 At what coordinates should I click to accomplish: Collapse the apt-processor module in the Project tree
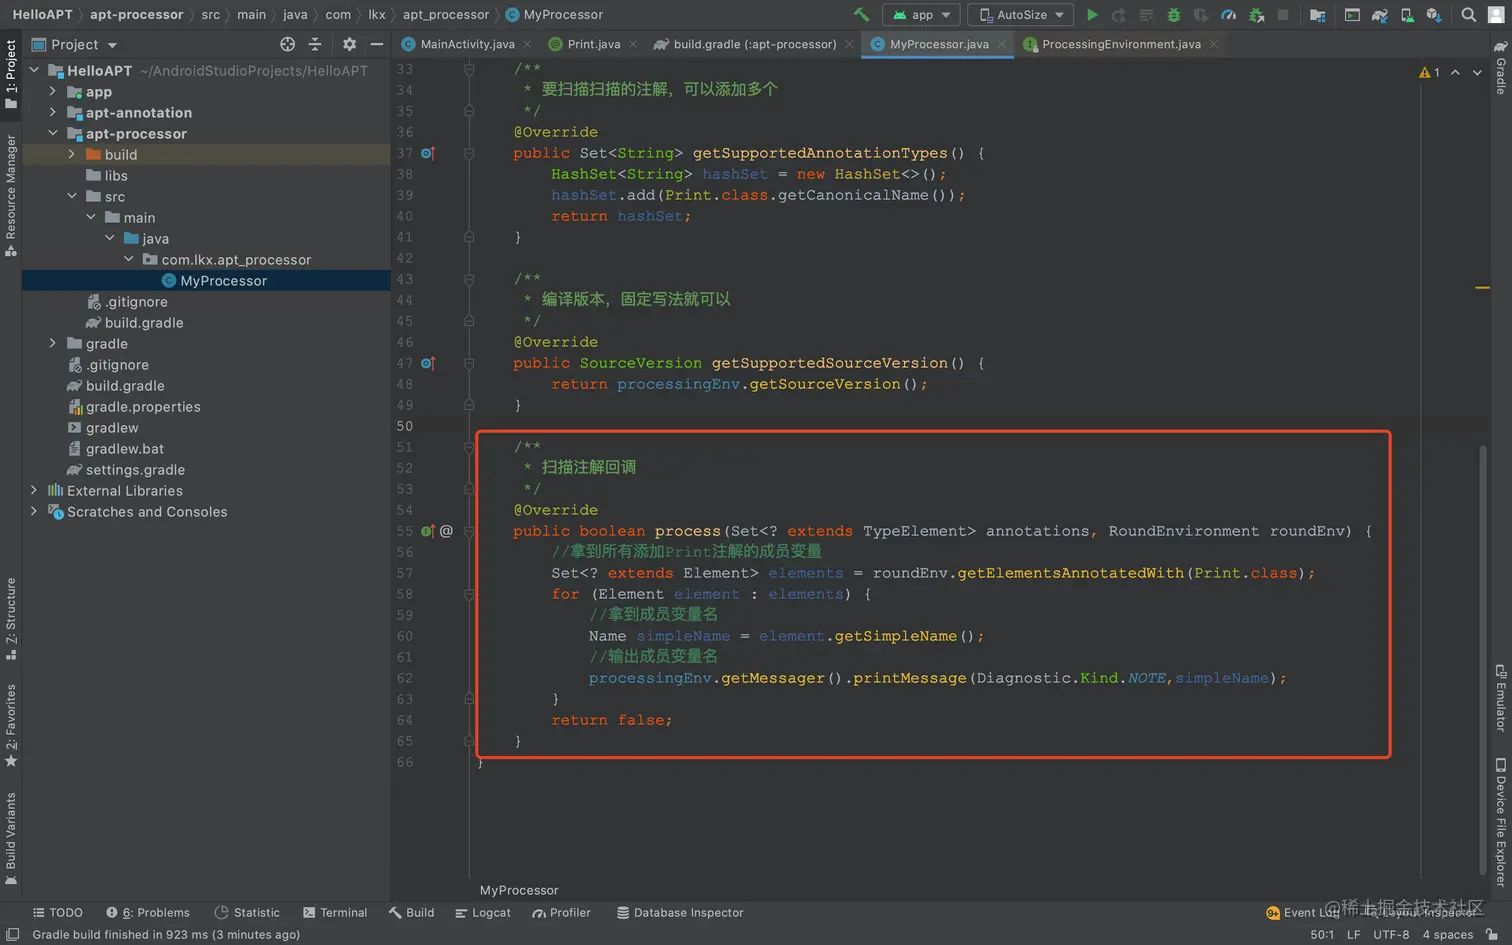pos(54,133)
